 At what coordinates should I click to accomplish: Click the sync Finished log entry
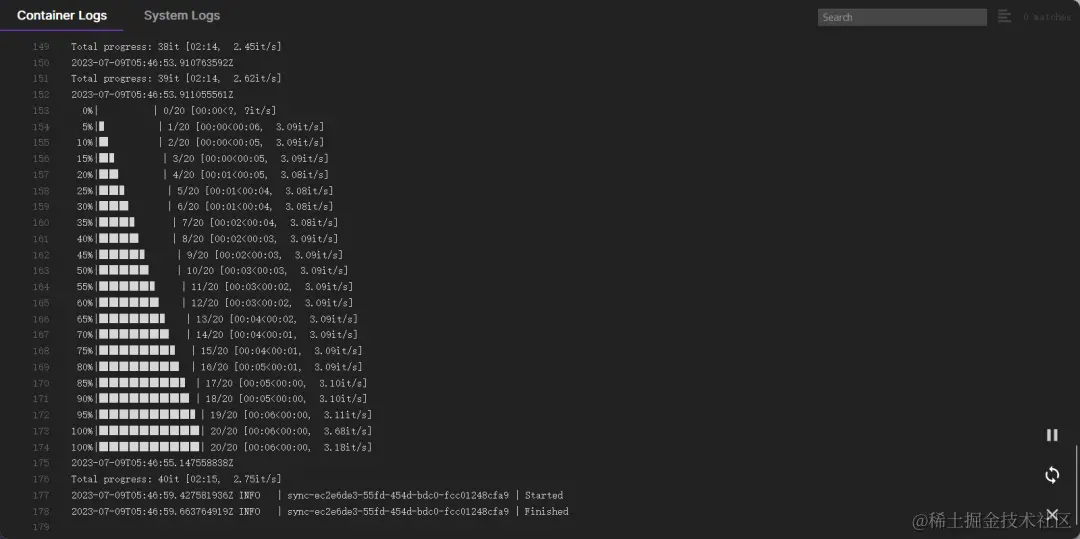[320, 511]
